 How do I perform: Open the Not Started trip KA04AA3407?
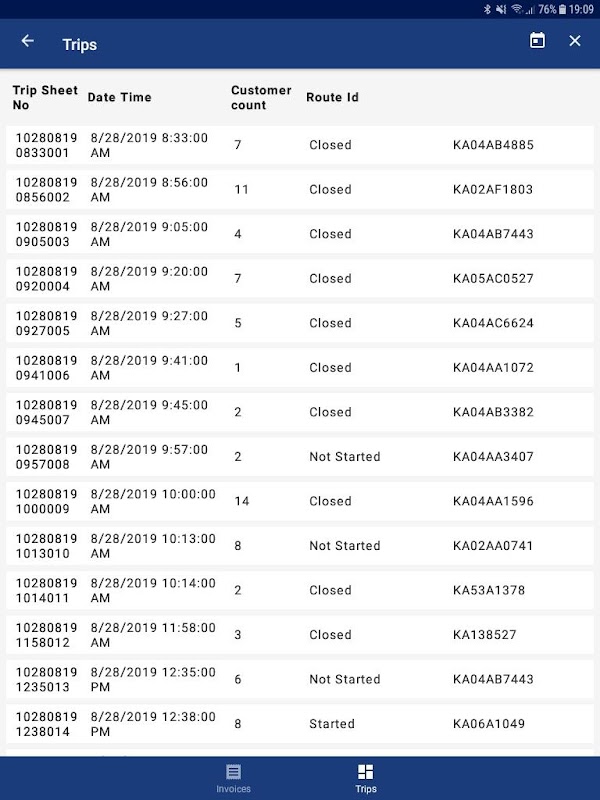click(300, 457)
